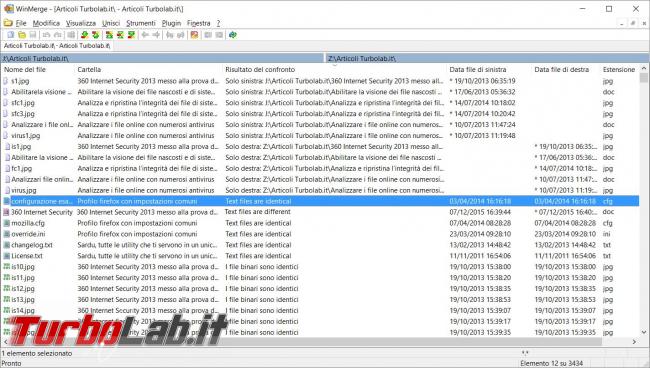
Task: Select the fc1.jpg file row
Action: pyautogui.click(x=319, y=168)
